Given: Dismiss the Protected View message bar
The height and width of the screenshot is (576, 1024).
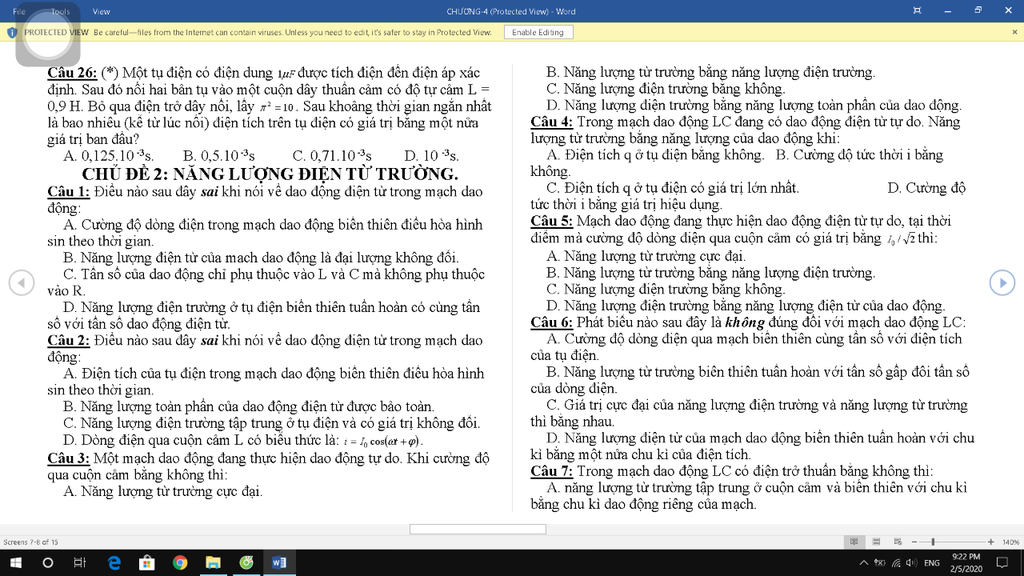Looking at the screenshot, I should 1014,32.
